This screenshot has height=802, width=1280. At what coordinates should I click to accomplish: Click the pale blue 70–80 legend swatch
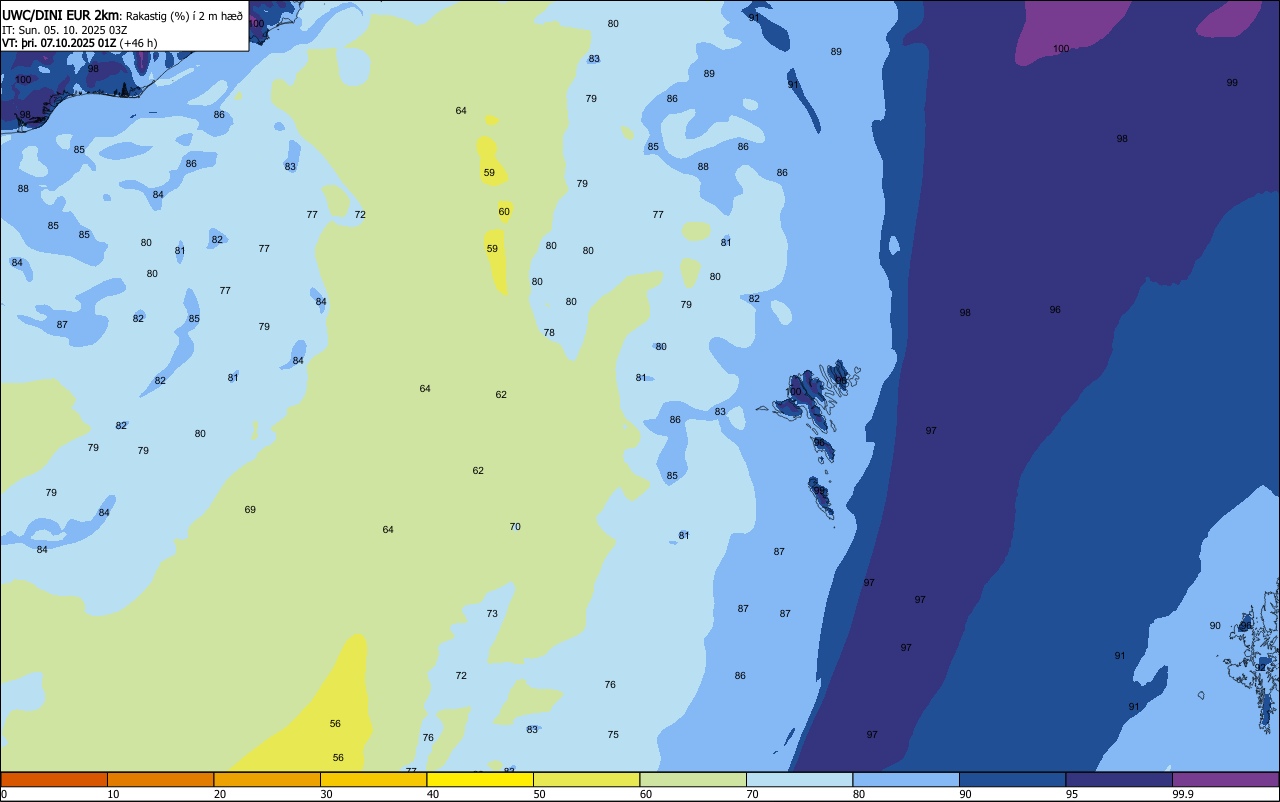pyautogui.click(x=799, y=779)
